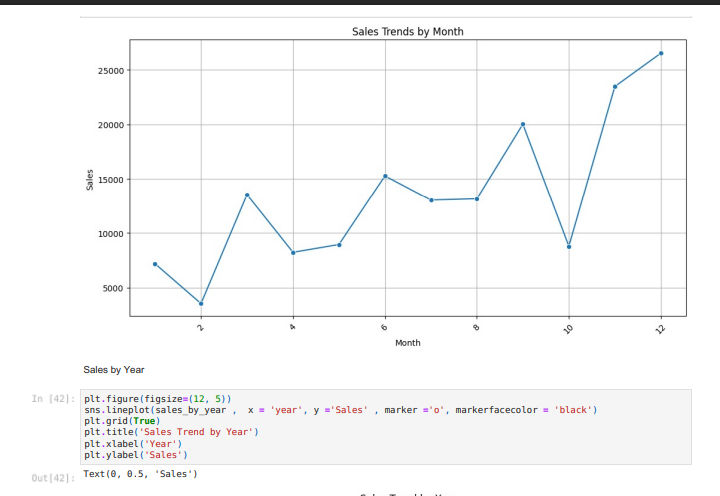The height and width of the screenshot is (496, 720).
Task: Click the x-axis tick label 6
Action: pyautogui.click(x=384, y=327)
